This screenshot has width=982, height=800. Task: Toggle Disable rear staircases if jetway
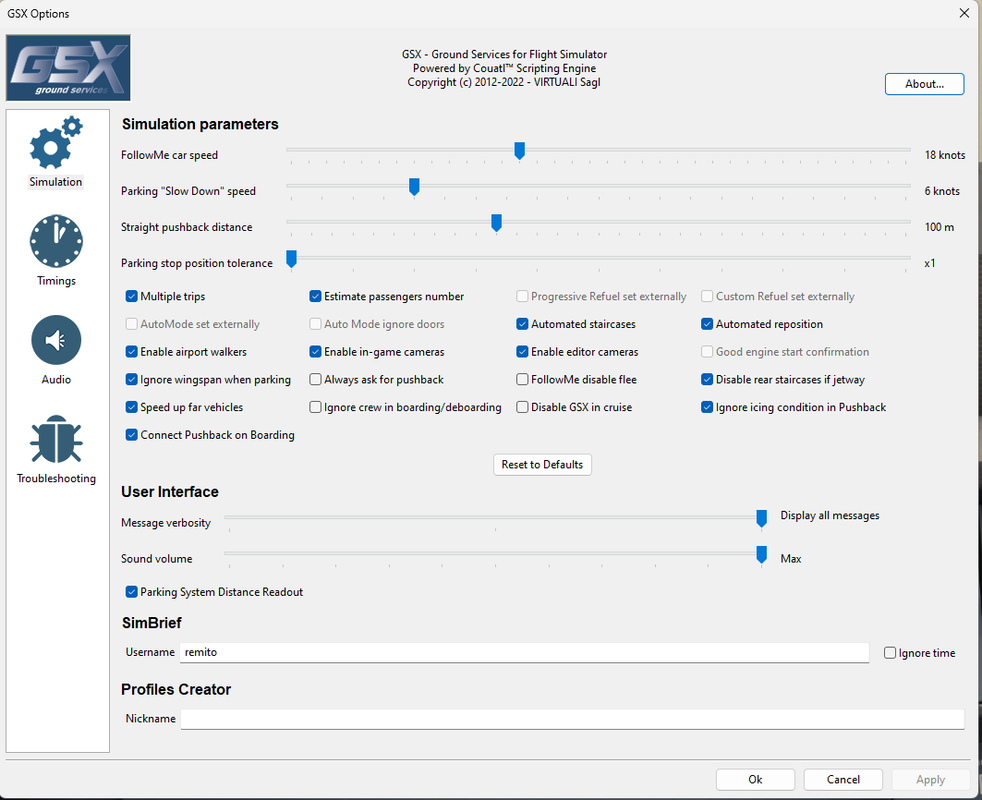tap(707, 379)
